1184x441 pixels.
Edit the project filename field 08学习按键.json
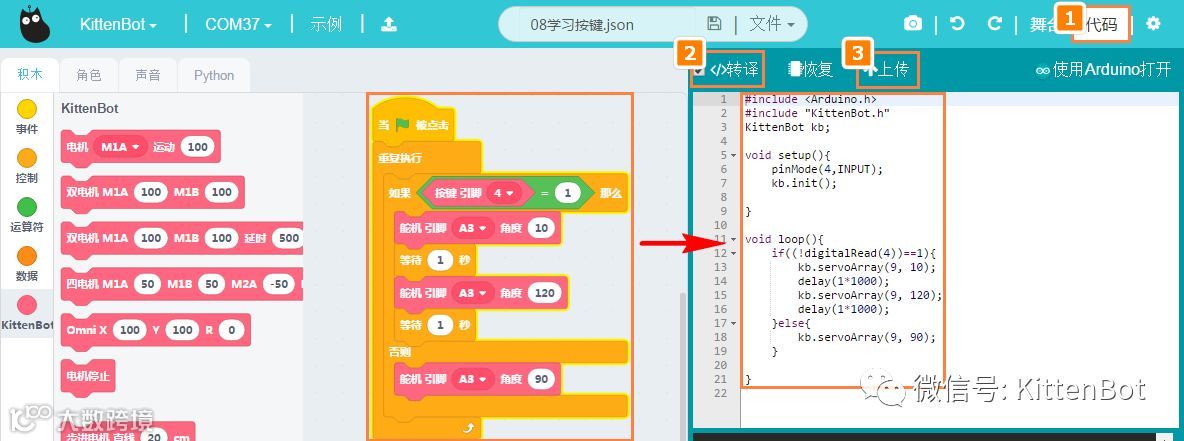click(x=581, y=24)
